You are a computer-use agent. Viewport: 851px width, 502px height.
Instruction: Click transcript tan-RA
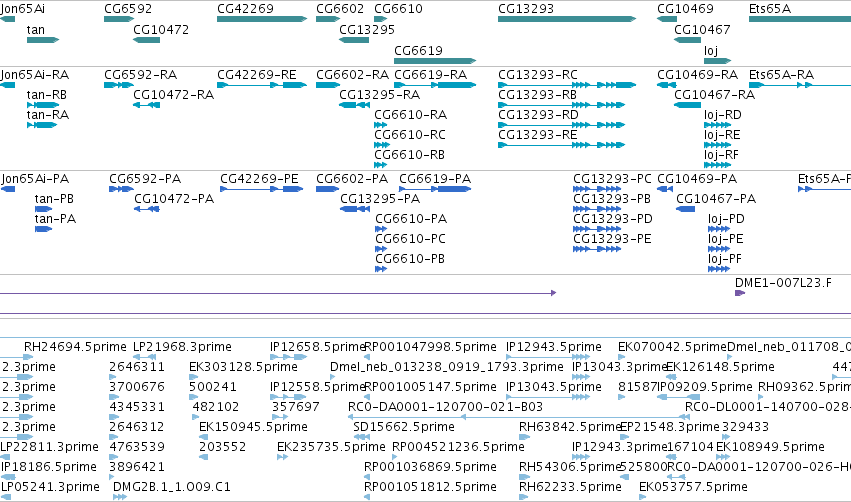pos(48,115)
